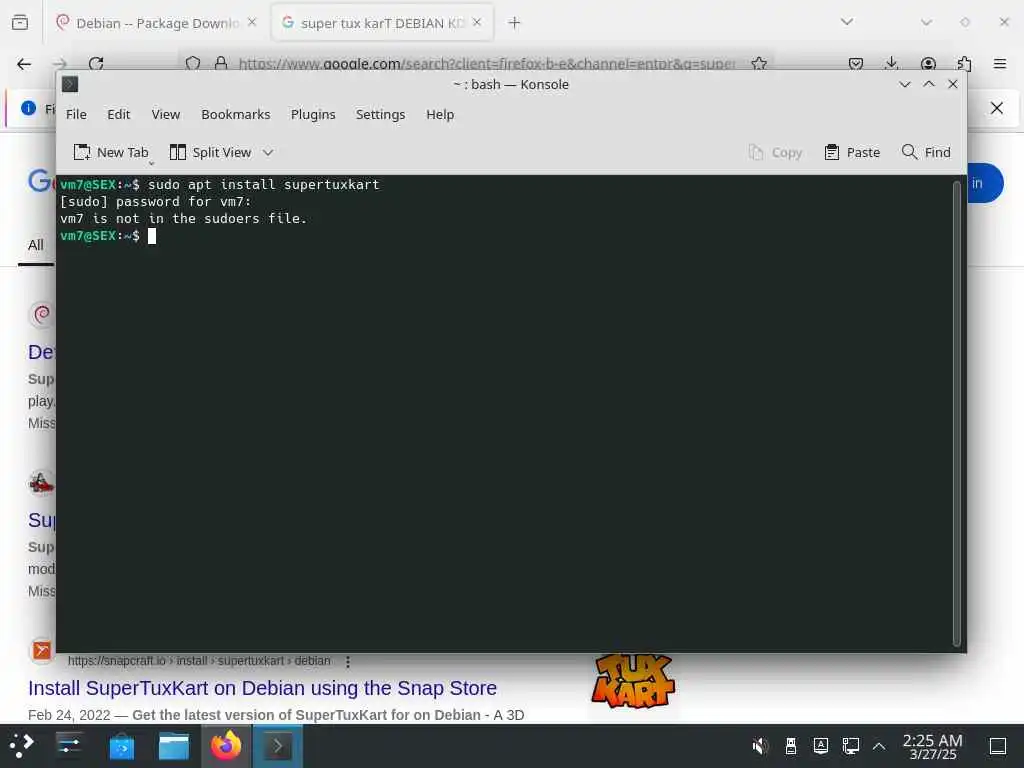The height and width of the screenshot is (768, 1024).
Task: Open the KDE application launcher
Action: pyautogui.click(x=22, y=745)
